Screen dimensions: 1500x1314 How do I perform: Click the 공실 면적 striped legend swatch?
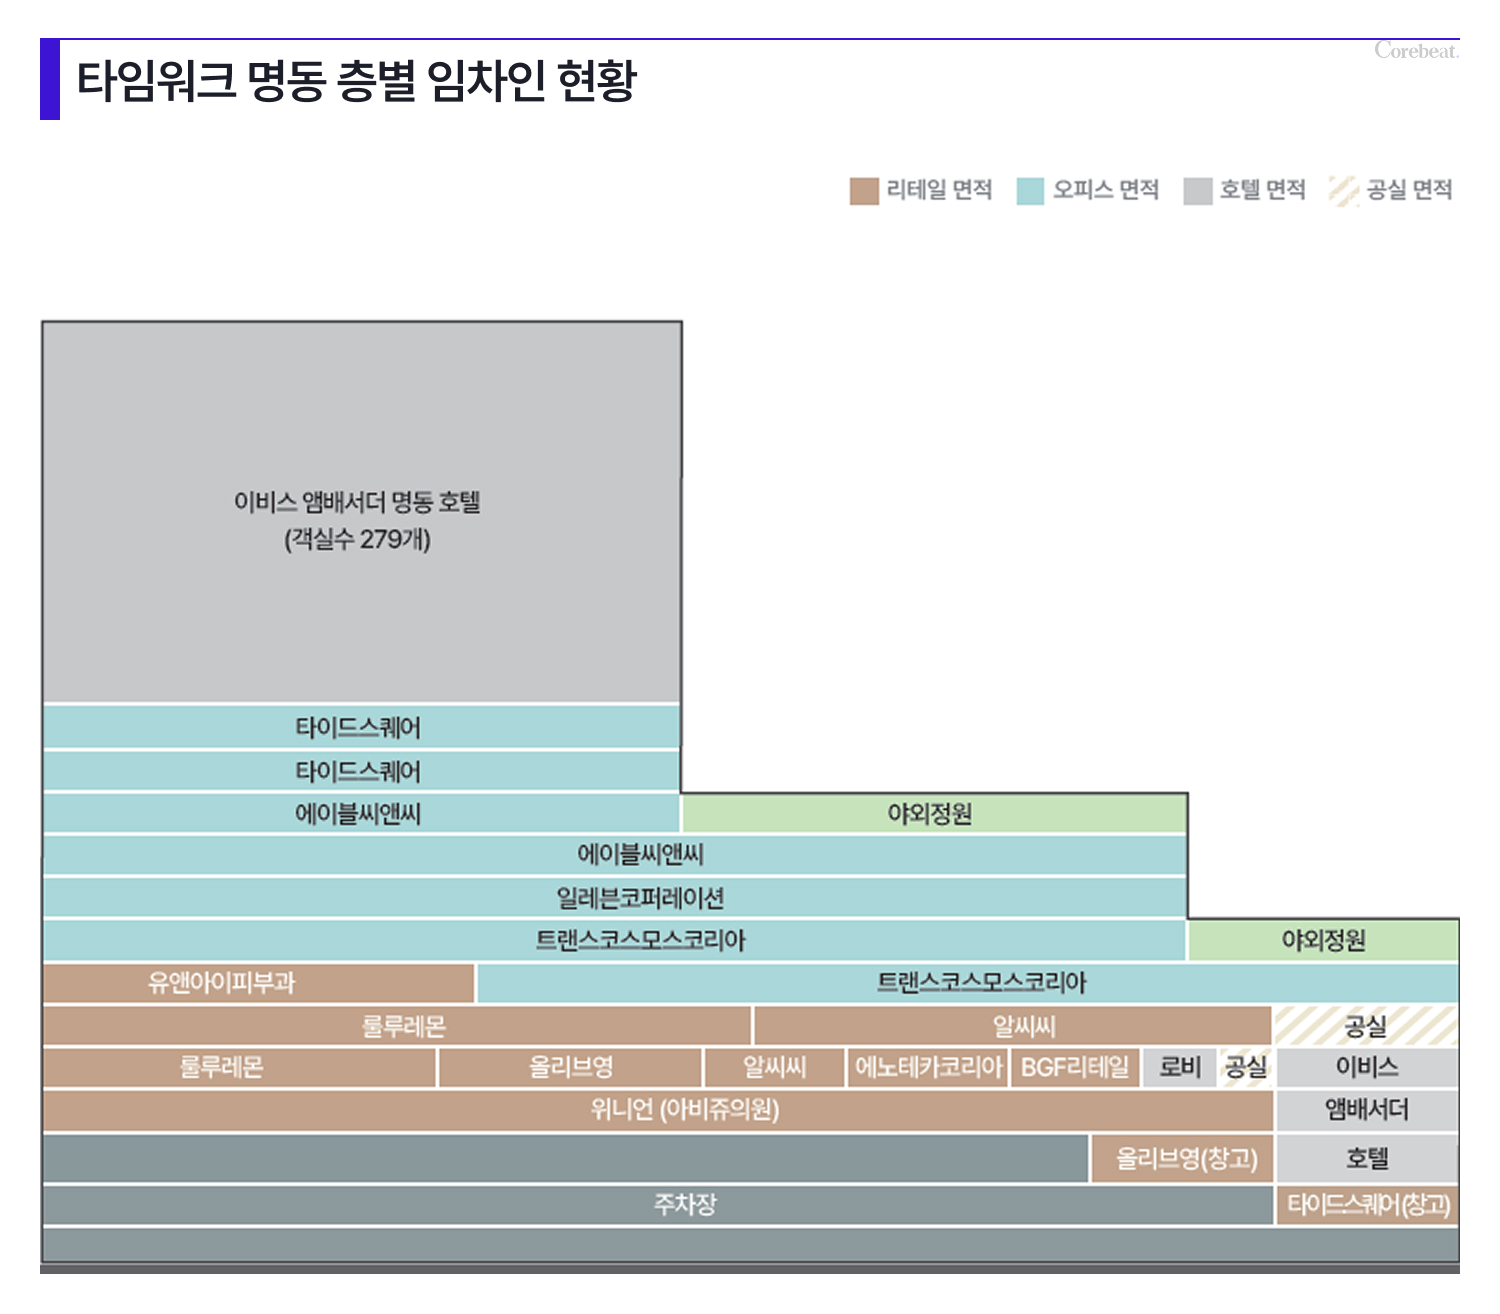tap(1344, 191)
